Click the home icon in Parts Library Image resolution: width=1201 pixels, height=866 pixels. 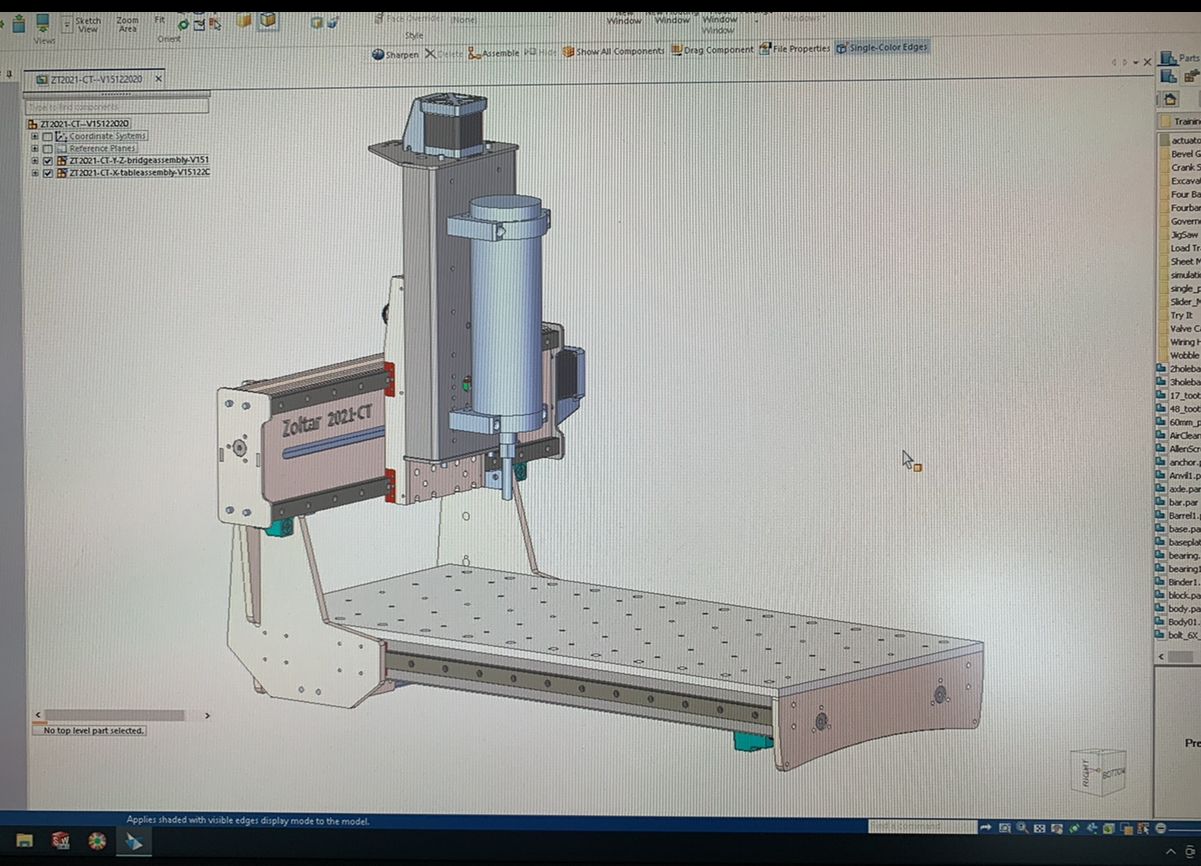(1171, 99)
